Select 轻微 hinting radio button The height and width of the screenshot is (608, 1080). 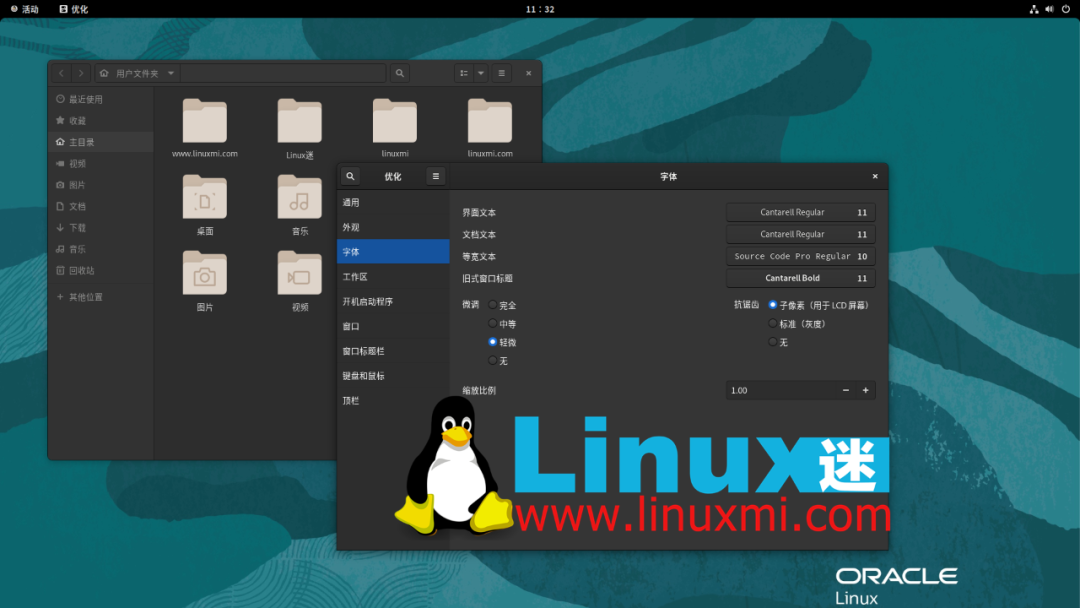point(492,342)
